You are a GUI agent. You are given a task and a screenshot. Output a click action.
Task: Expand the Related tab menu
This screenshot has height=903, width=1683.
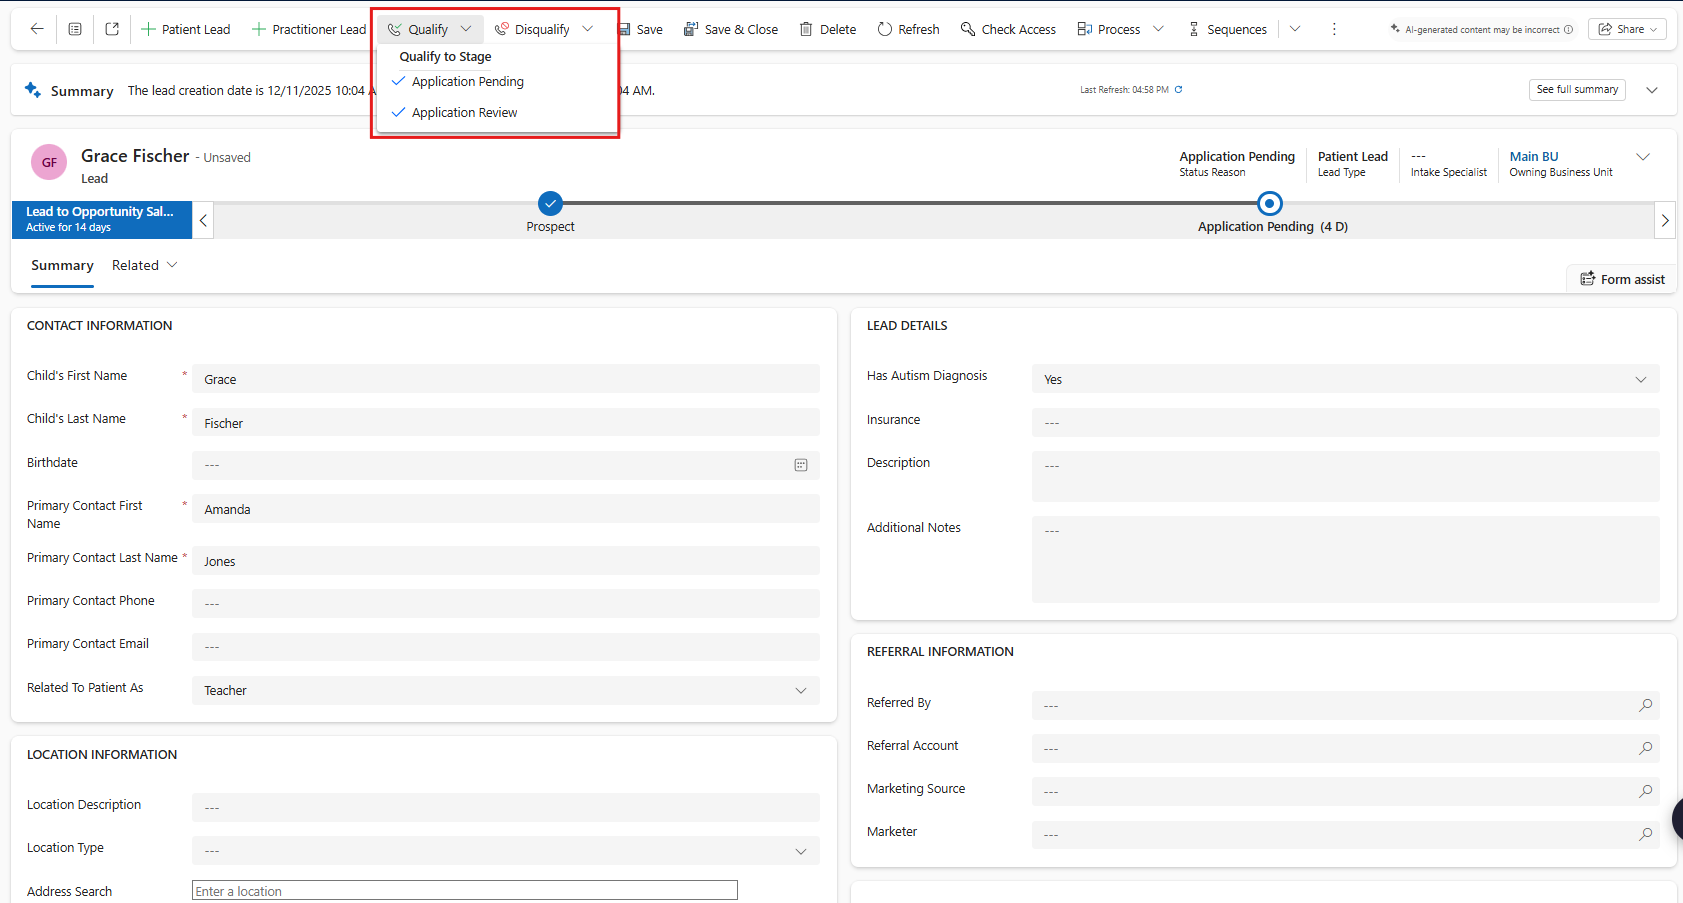point(145,265)
